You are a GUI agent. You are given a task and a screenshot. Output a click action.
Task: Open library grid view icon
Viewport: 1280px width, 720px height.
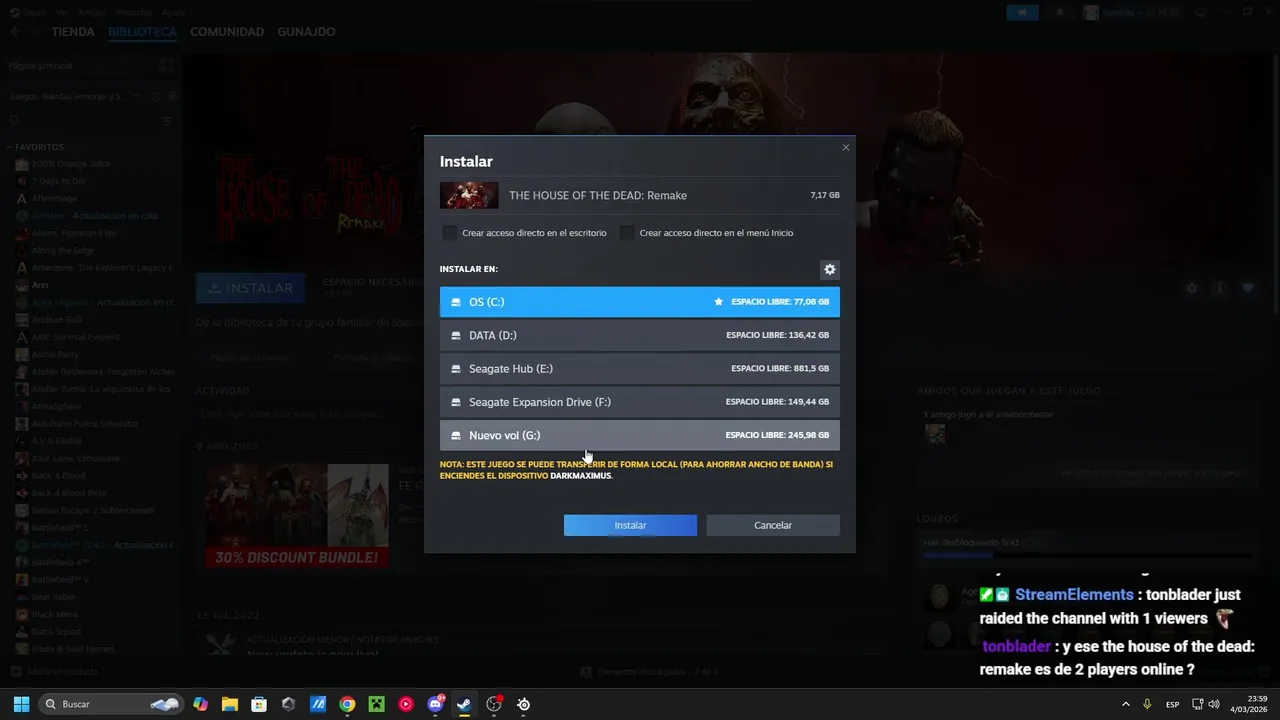click(166, 65)
